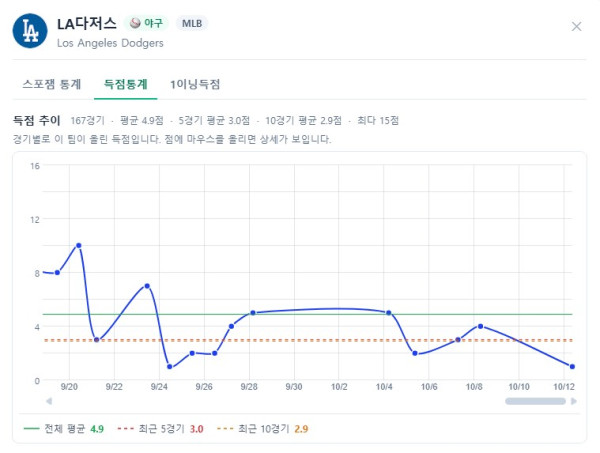Close the team stats panel

coord(576,26)
